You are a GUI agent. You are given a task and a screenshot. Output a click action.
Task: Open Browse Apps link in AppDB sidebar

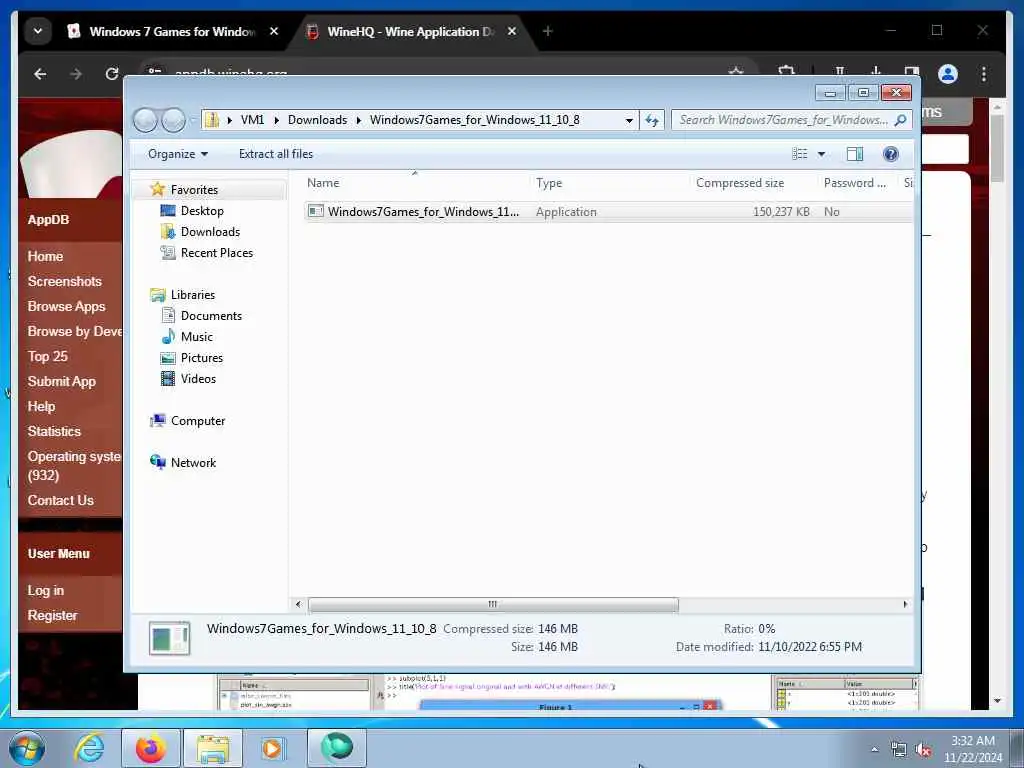point(66,306)
